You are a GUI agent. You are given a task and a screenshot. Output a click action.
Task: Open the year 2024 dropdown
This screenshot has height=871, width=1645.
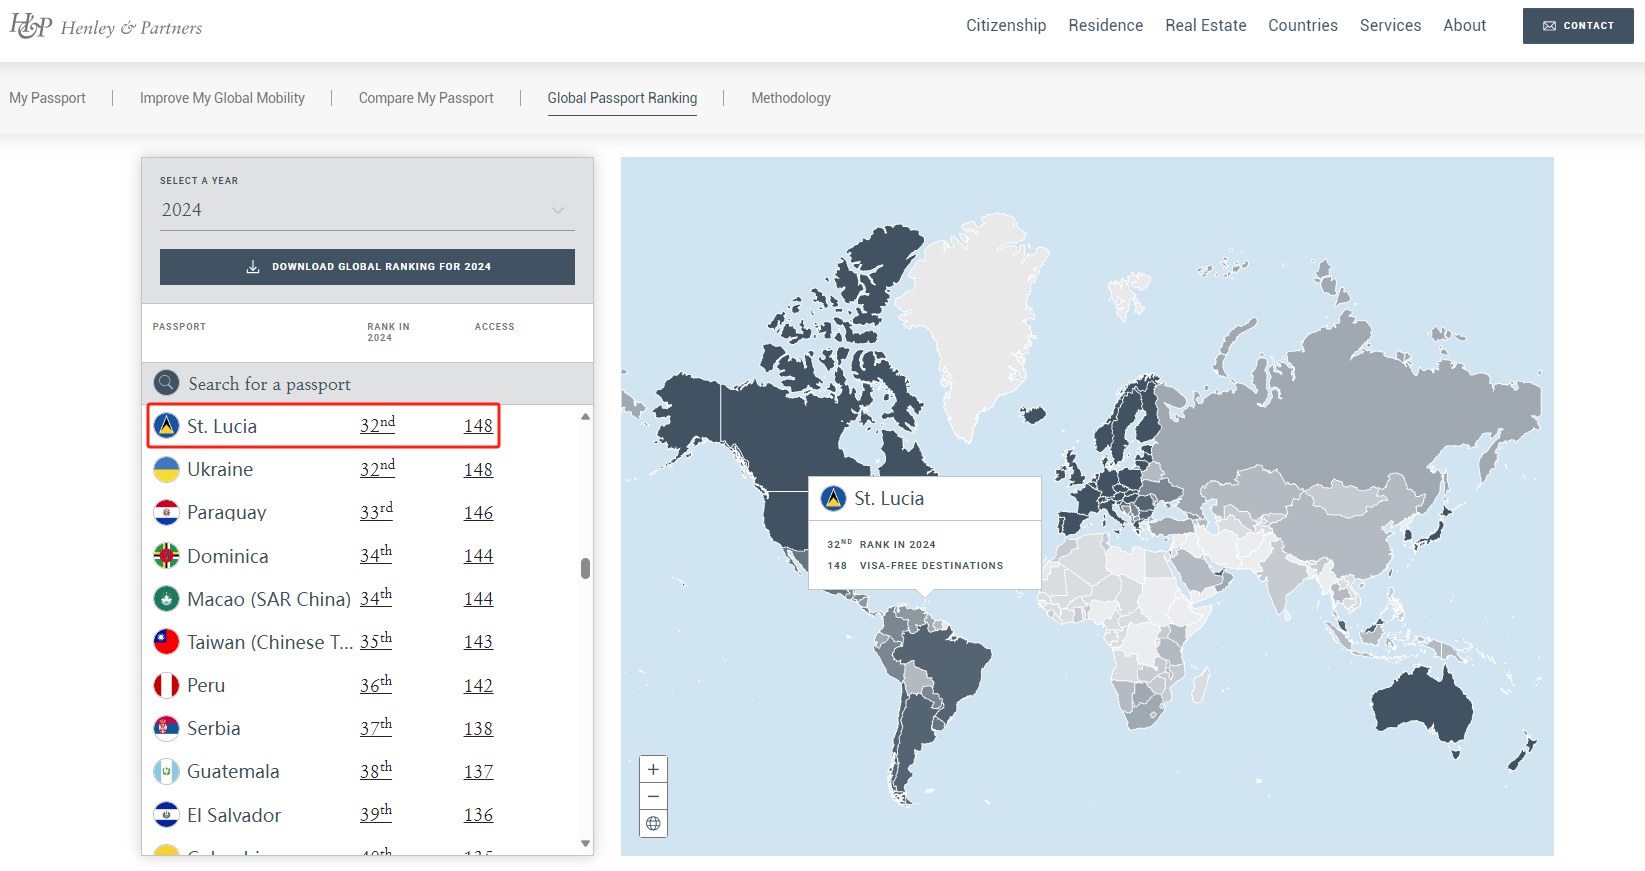point(367,210)
